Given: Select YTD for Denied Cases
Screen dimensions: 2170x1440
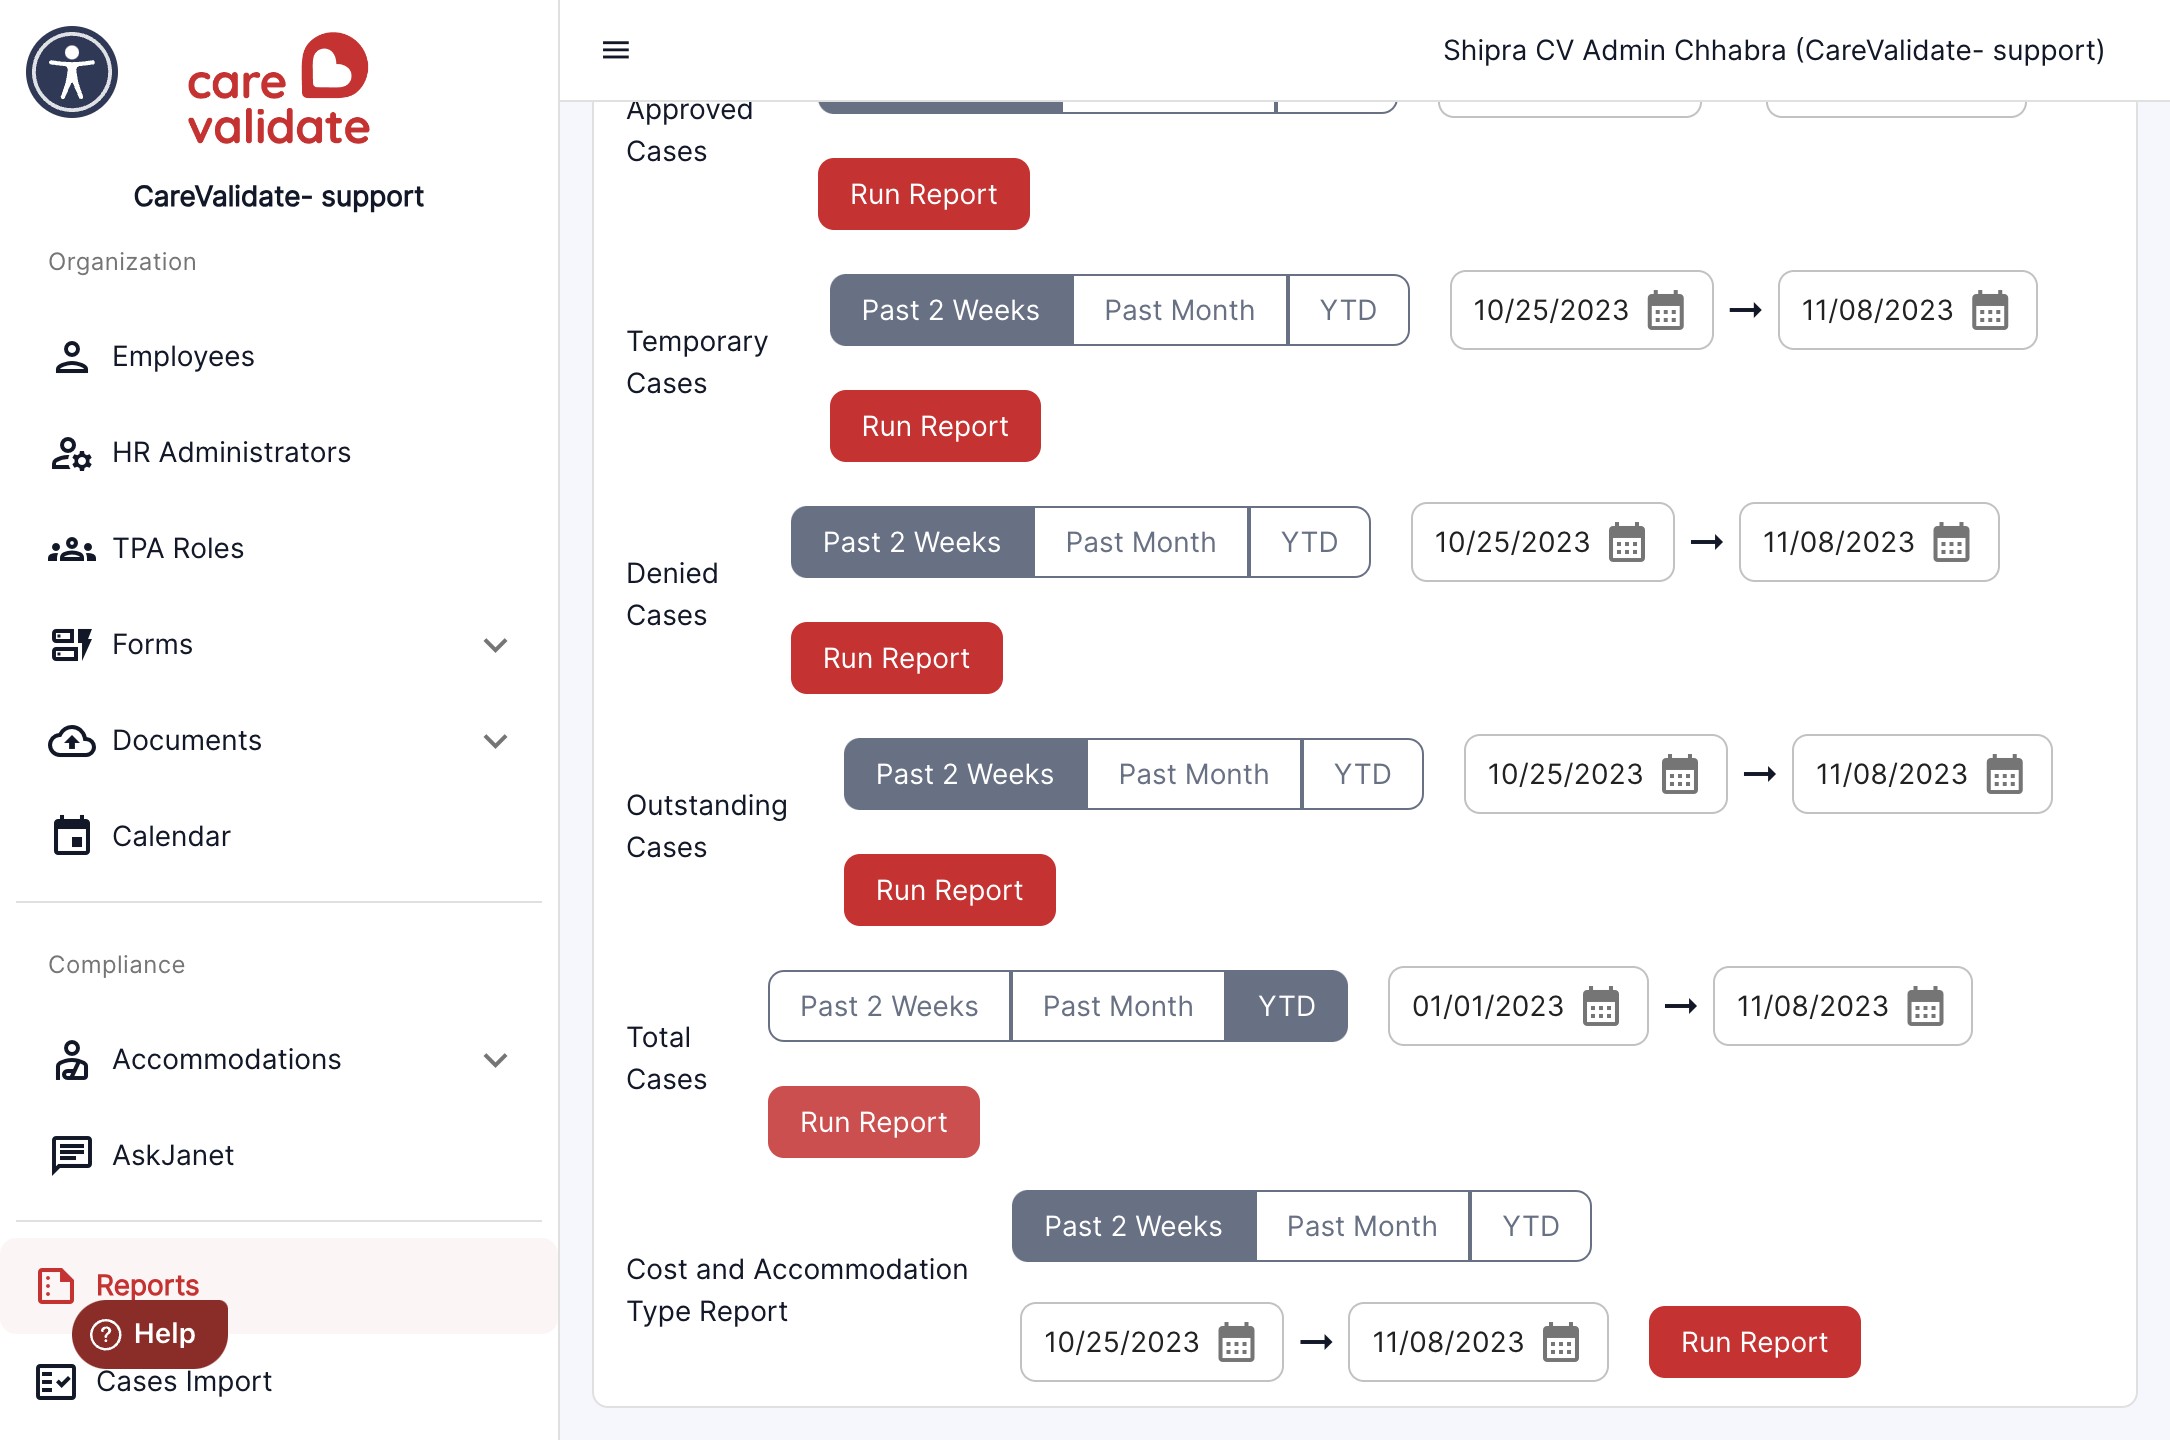Looking at the screenshot, I should pos(1309,542).
